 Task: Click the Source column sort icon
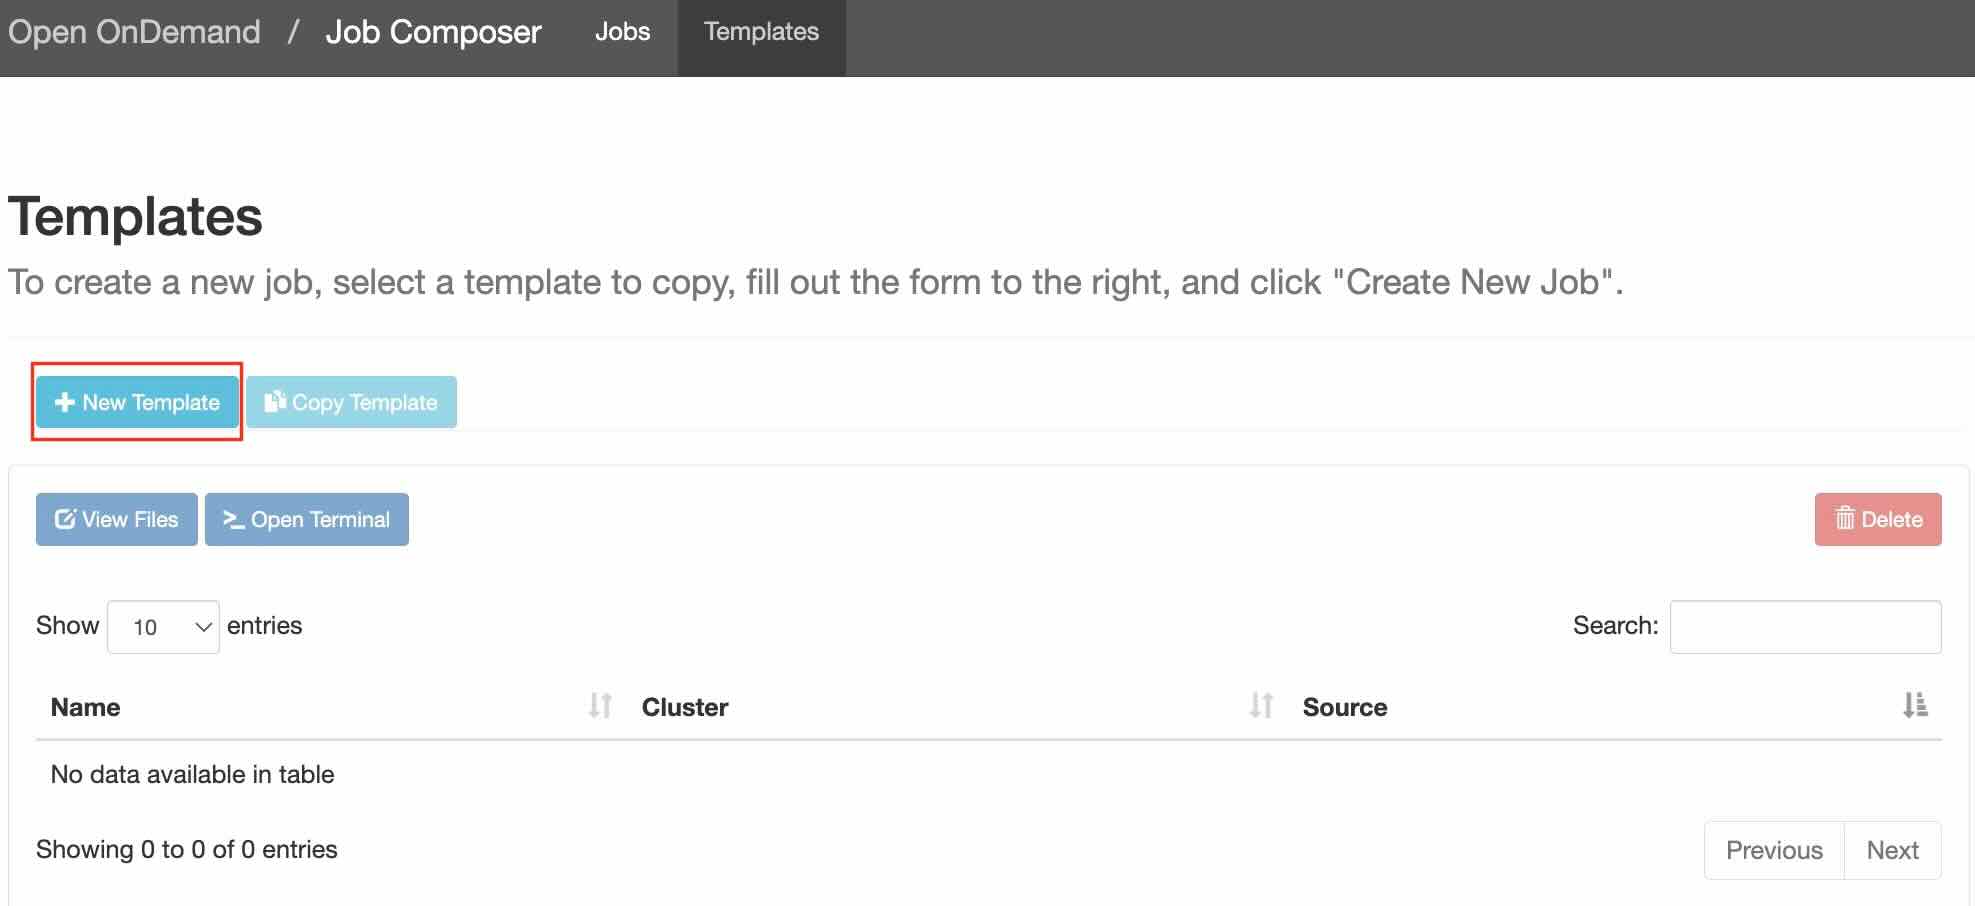tap(1915, 706)
